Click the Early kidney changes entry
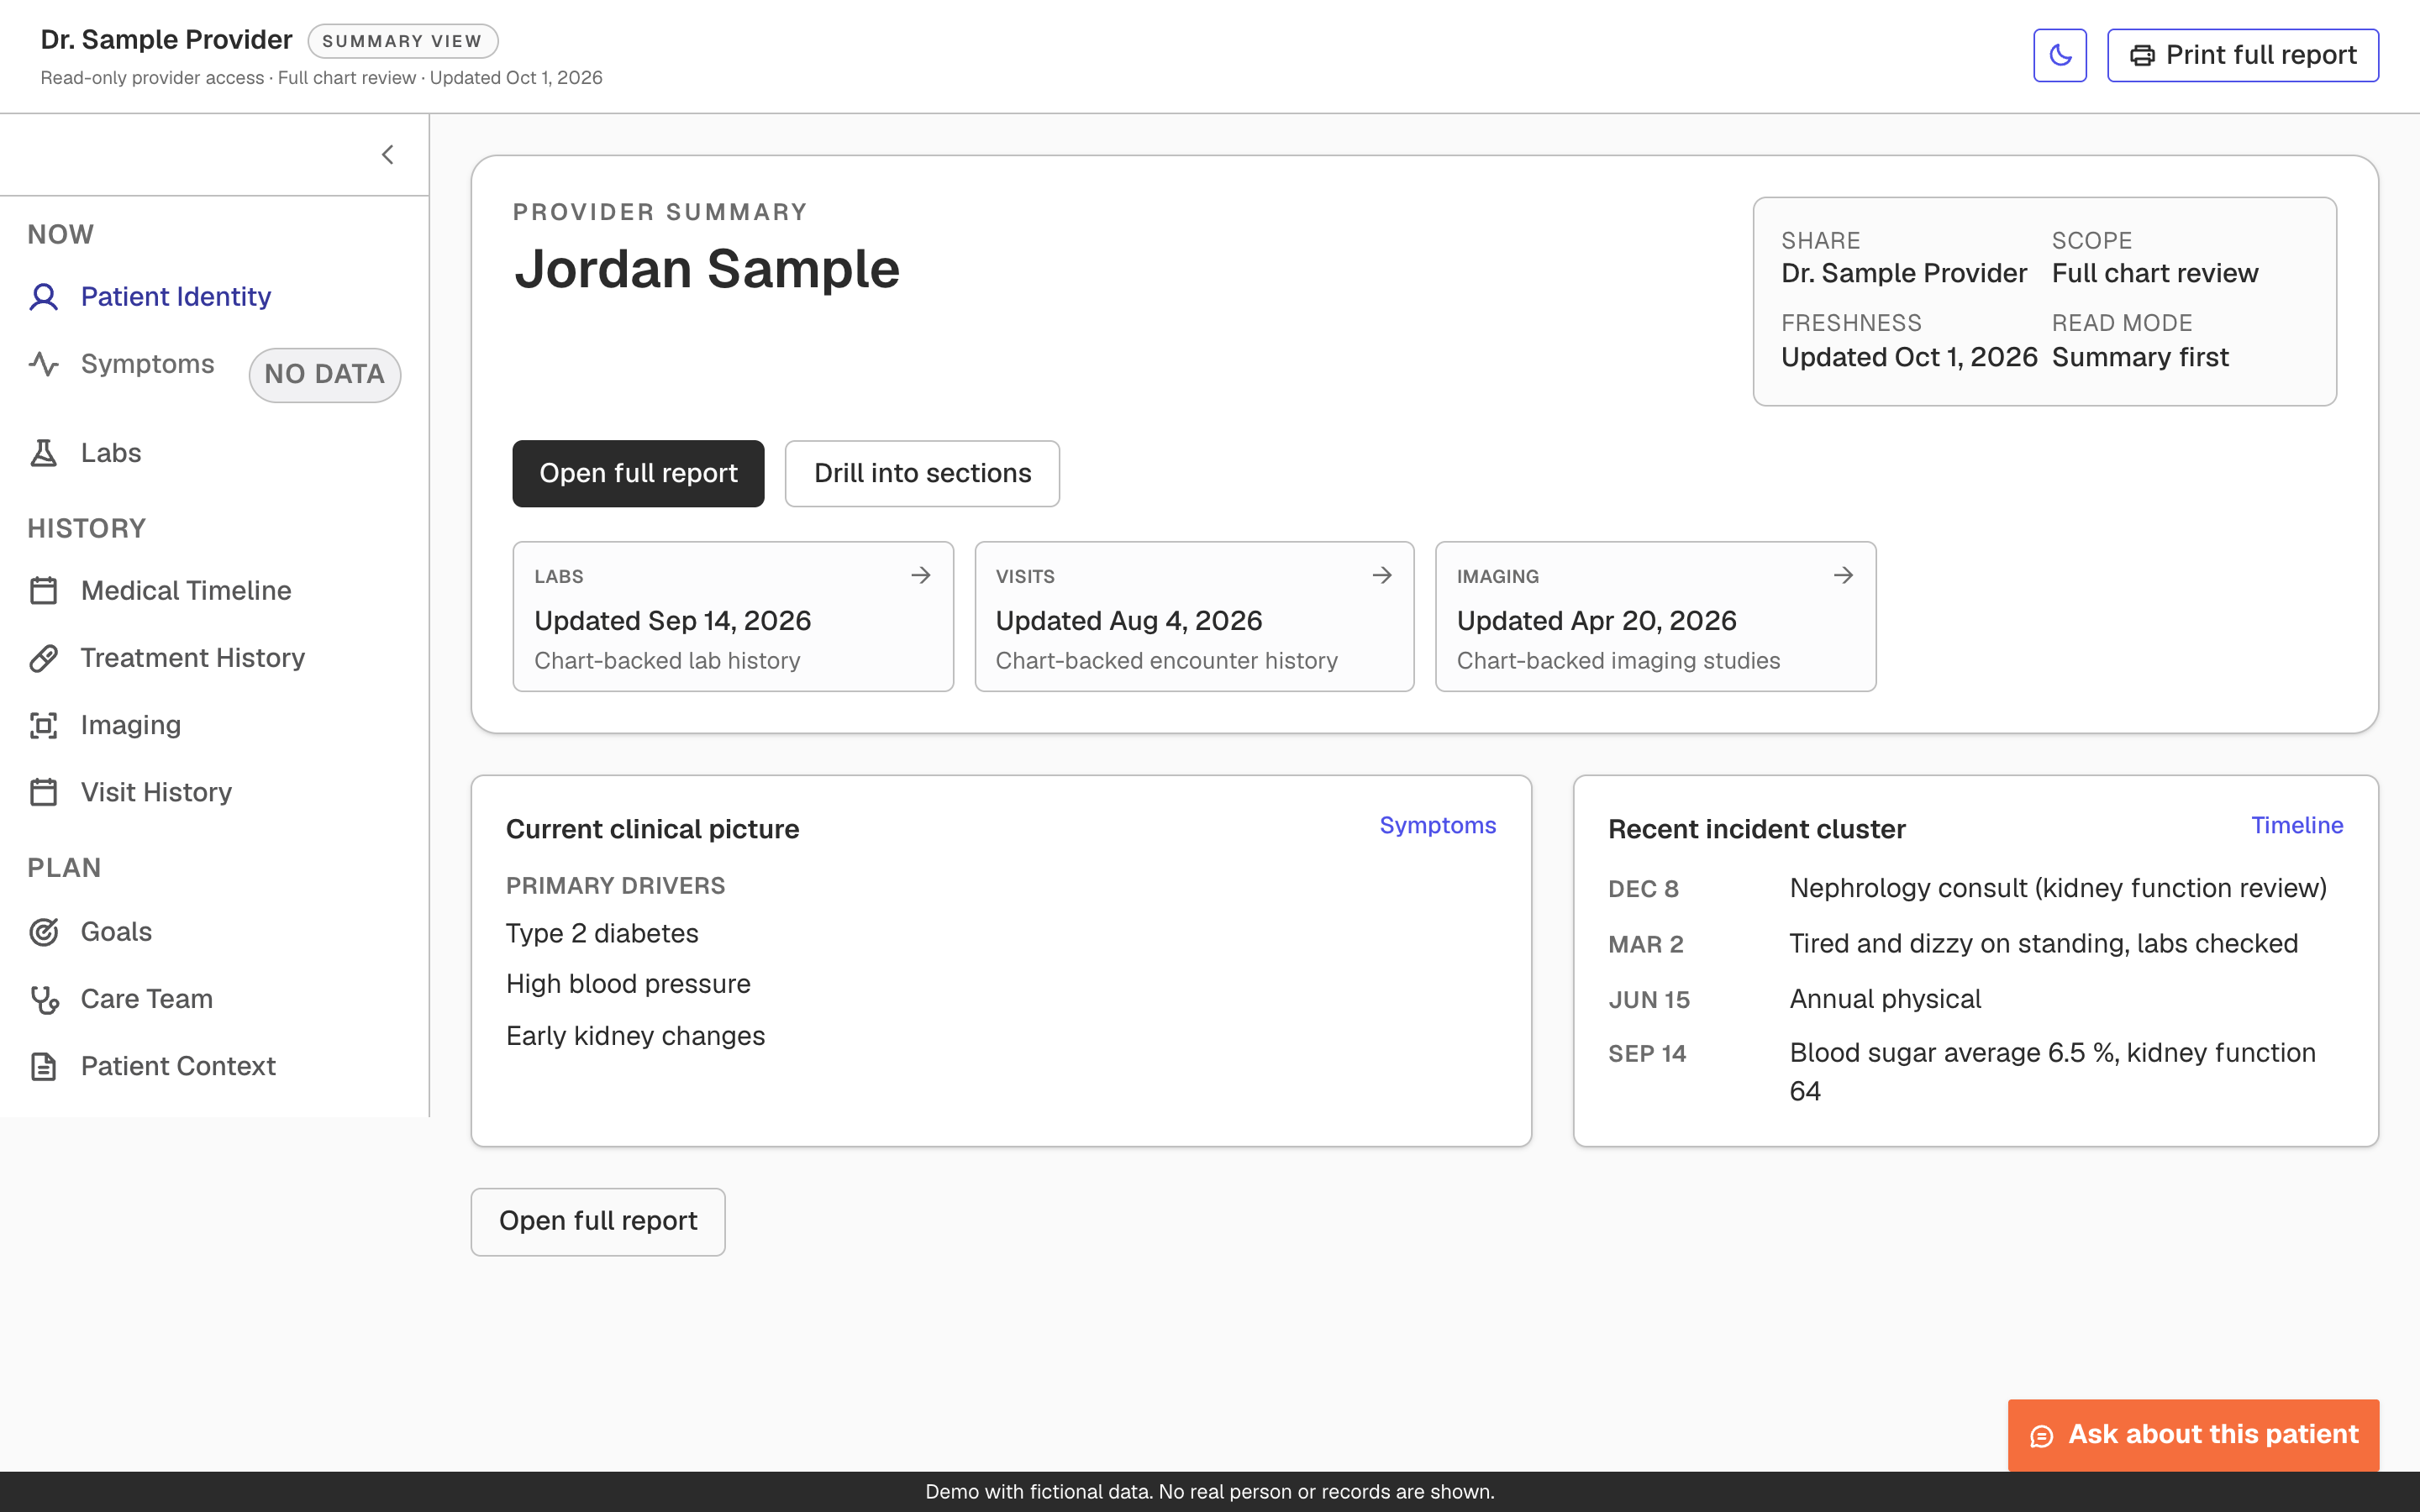The height and width of the screenshot is (1512, 2420). 635,1036
